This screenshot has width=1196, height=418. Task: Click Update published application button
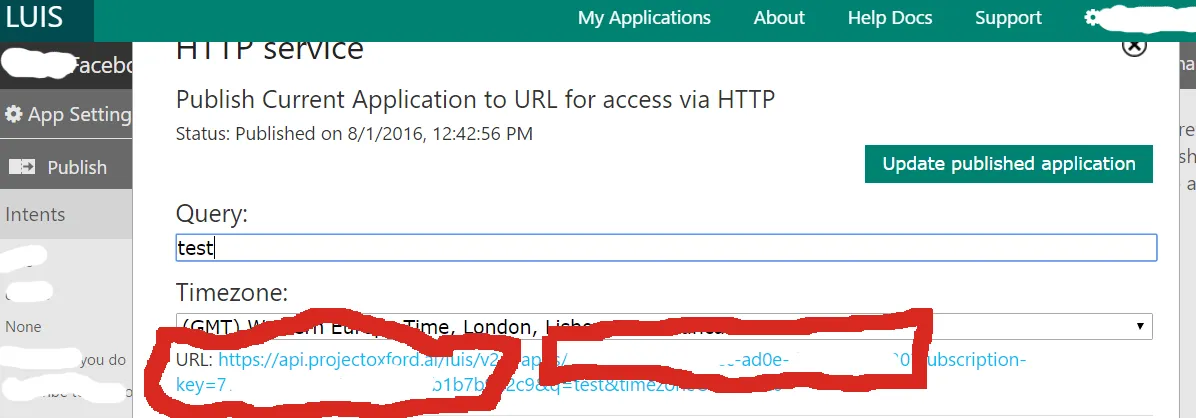point(1008,164)
